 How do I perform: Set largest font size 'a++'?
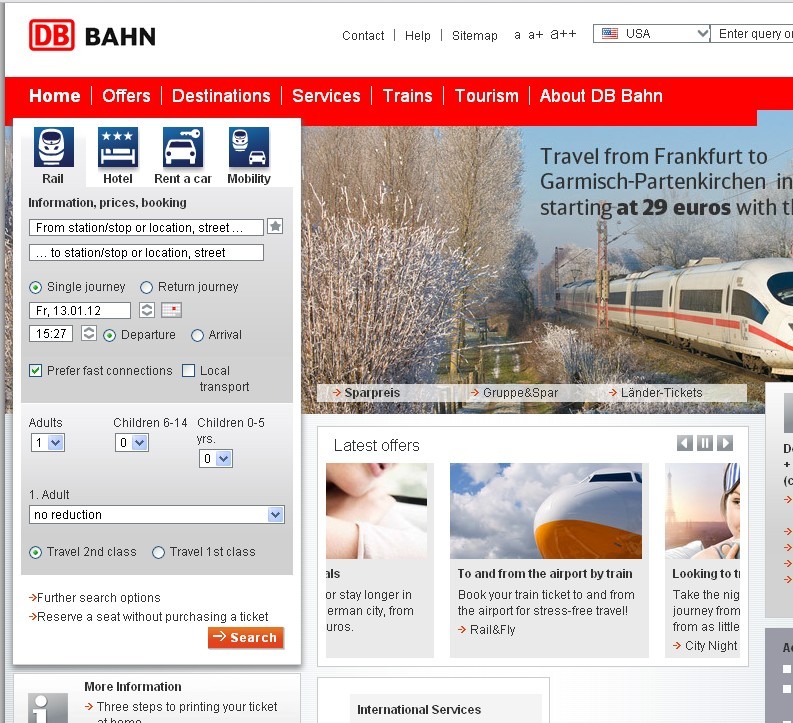pyautogui.click(x=563, y=34)
